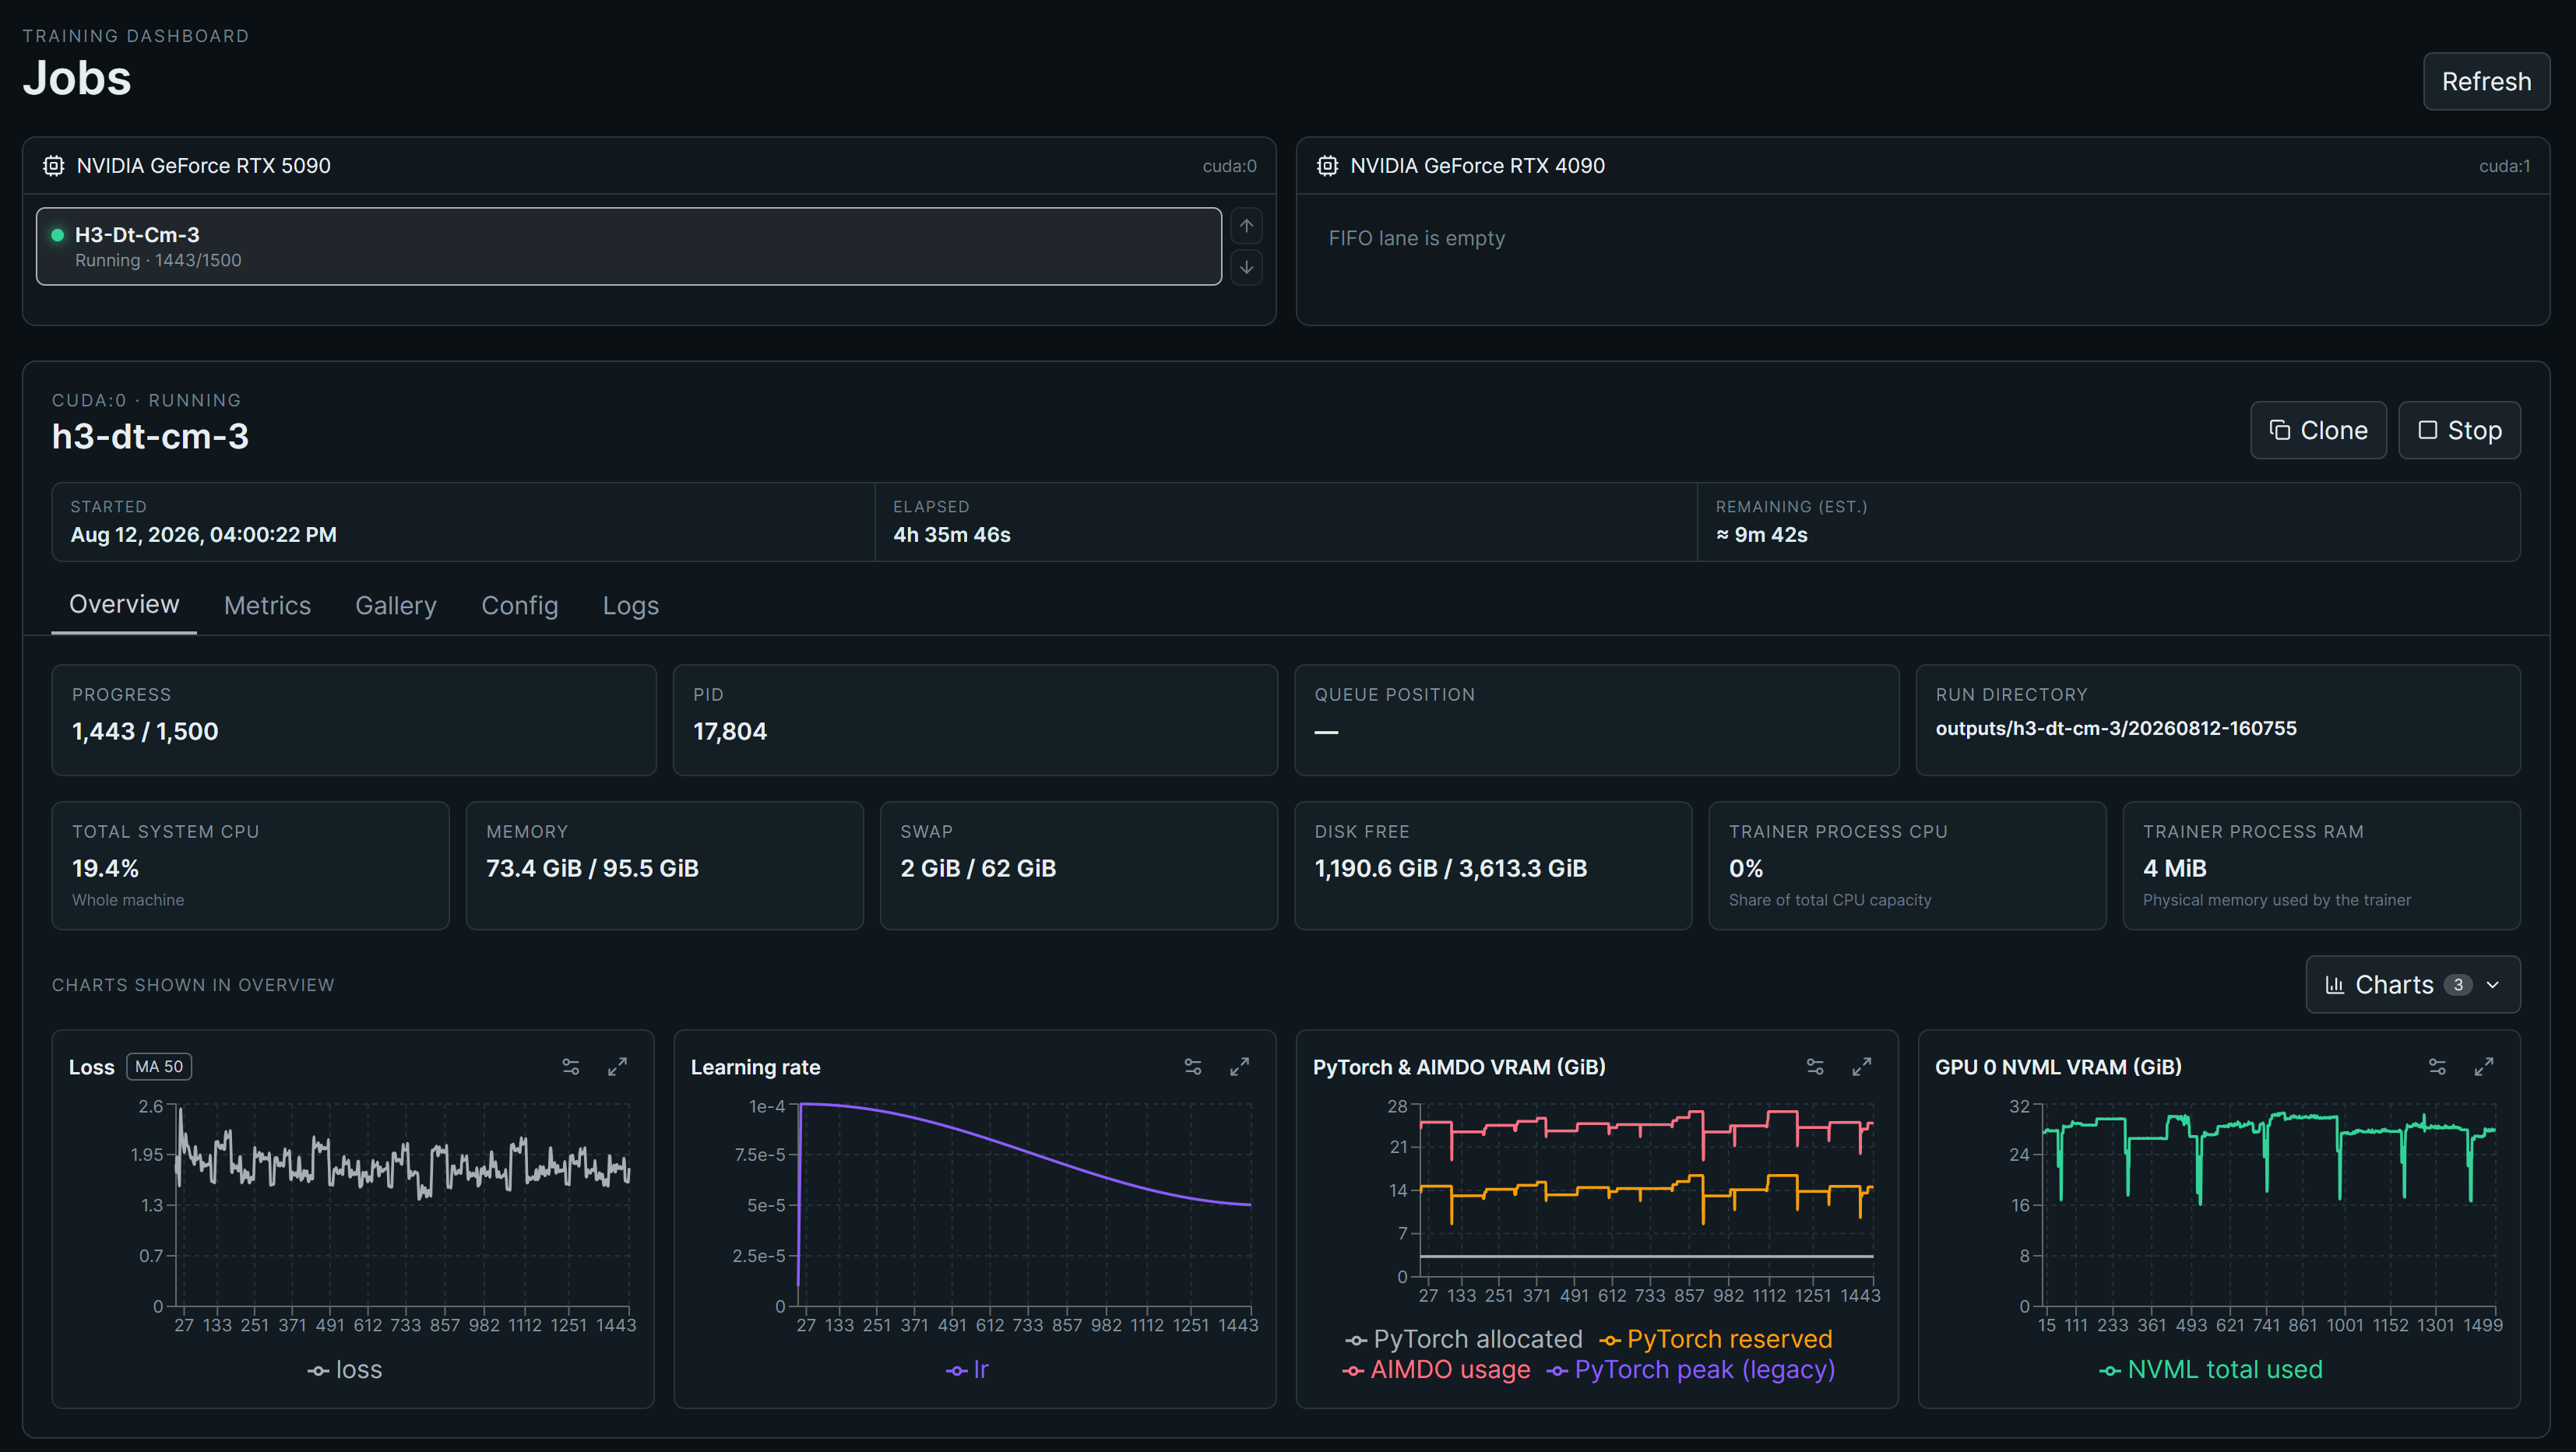Toggle PyTorch allocated series in legend

pyautogui.click(x=1465, y=1339)
